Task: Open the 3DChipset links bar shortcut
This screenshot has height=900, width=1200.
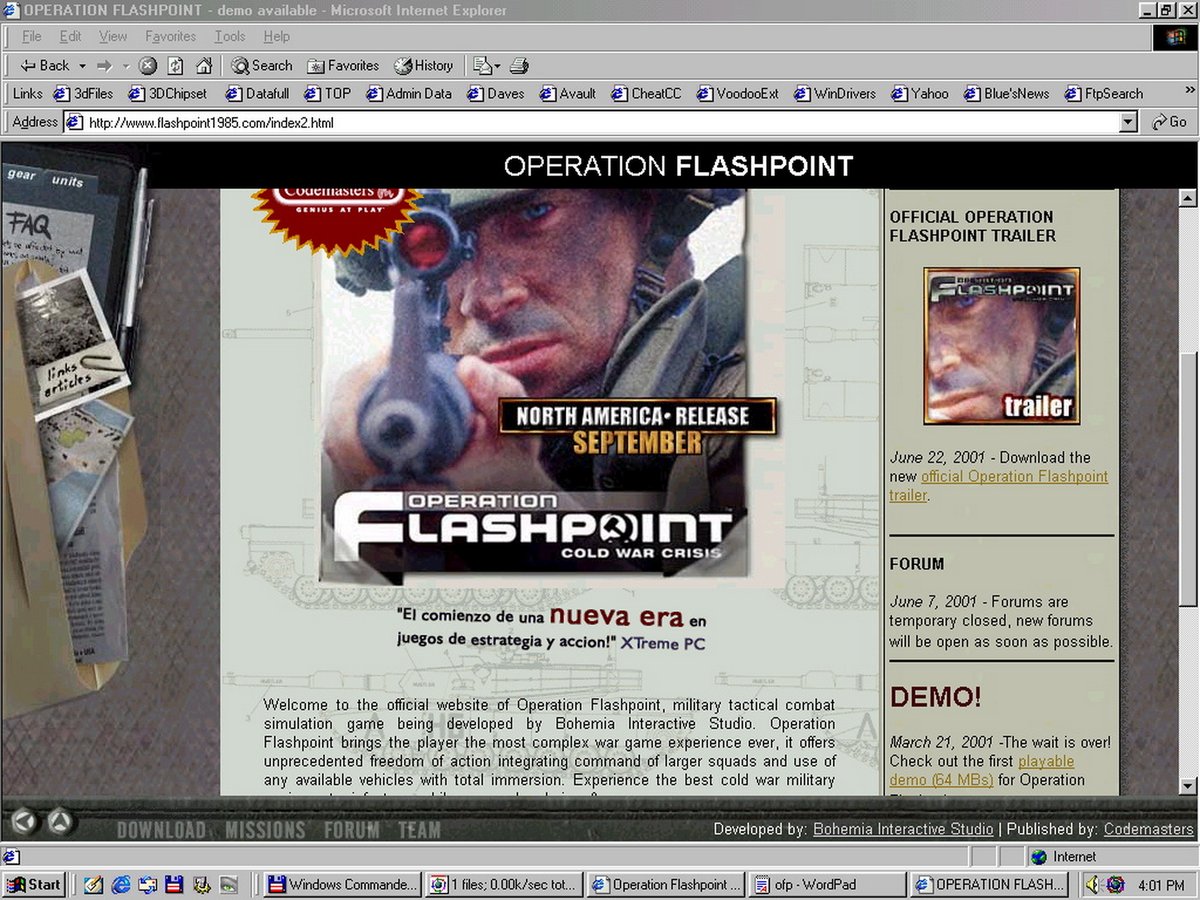Action: [168, 94]
